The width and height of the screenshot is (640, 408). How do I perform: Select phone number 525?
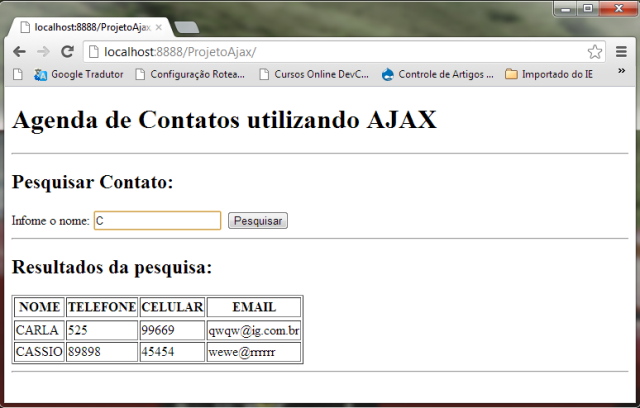coord(102,330)
